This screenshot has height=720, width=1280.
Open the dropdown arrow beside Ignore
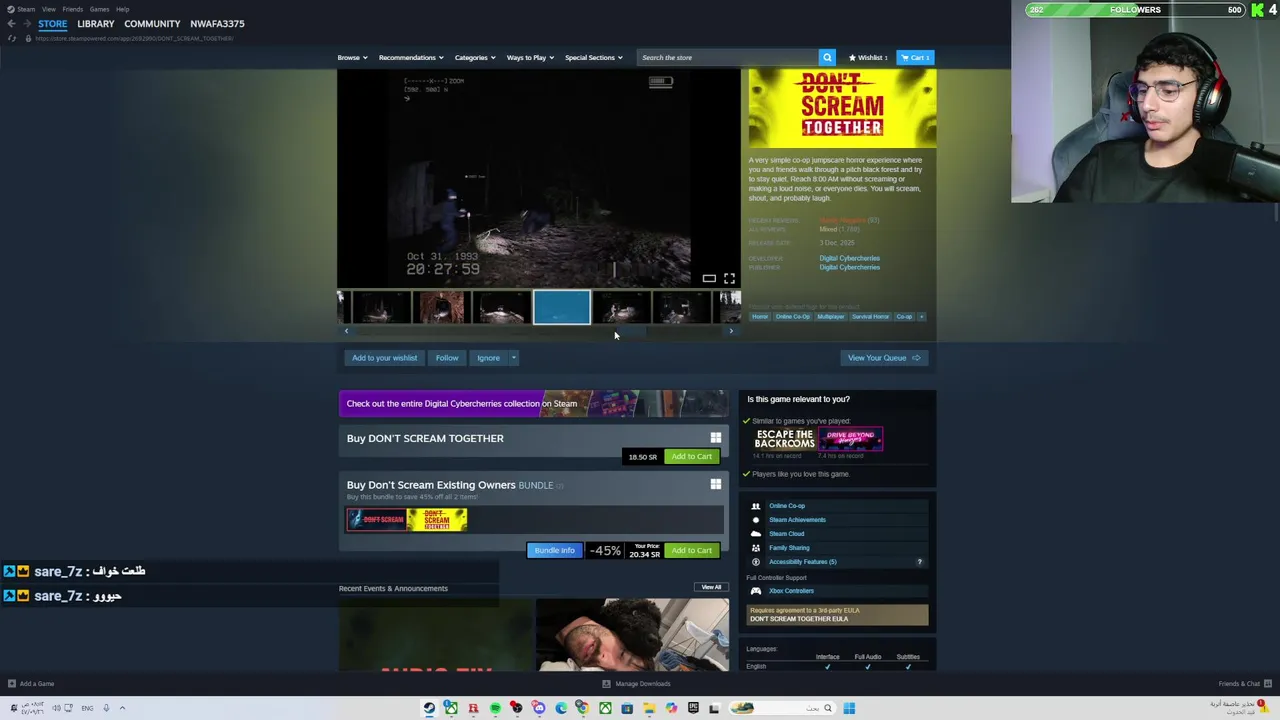(x=513, y=358)
